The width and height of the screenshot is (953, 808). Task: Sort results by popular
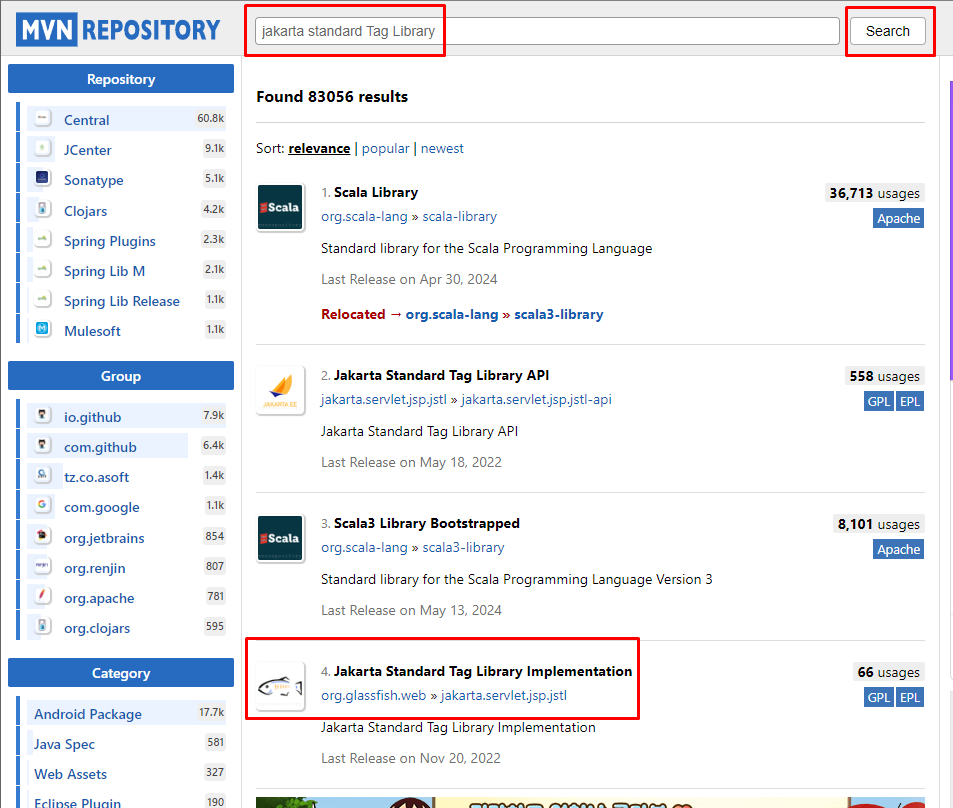point(385,148)
